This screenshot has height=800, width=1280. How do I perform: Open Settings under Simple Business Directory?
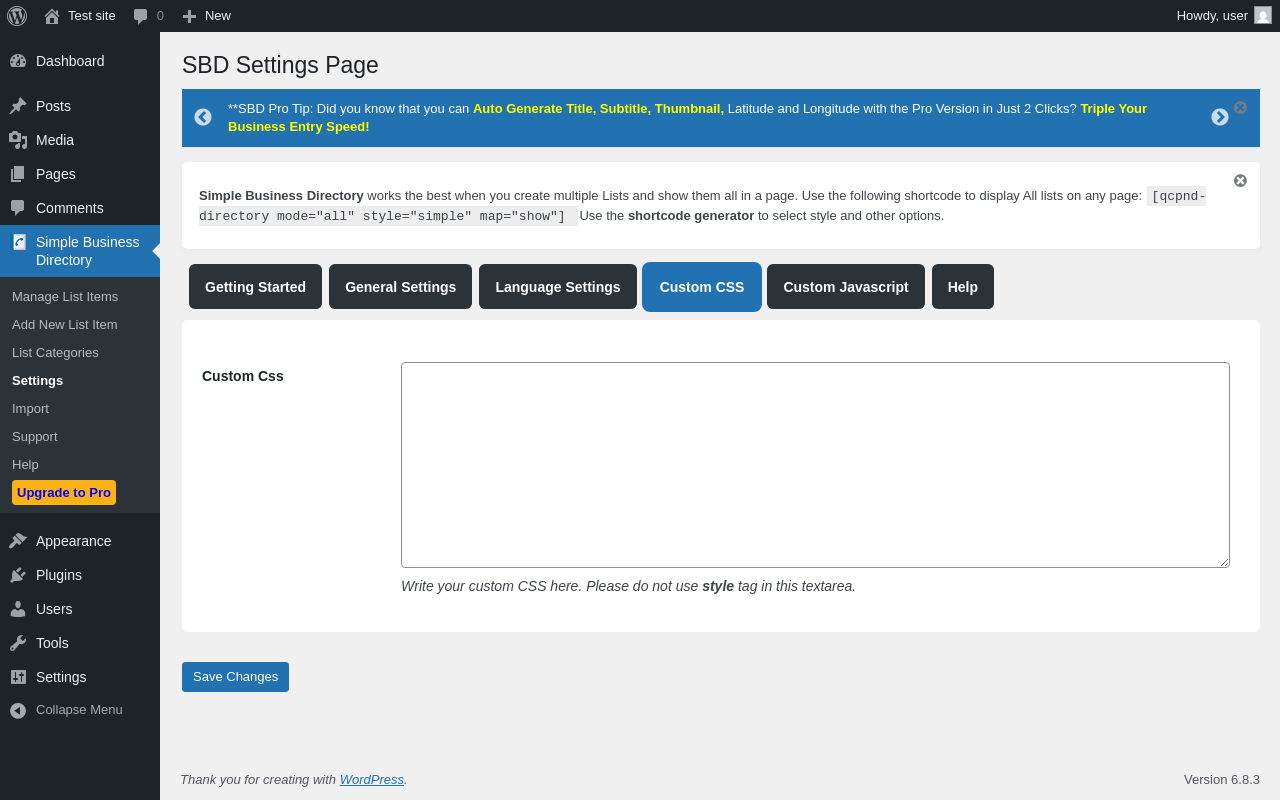pos(37,381)
